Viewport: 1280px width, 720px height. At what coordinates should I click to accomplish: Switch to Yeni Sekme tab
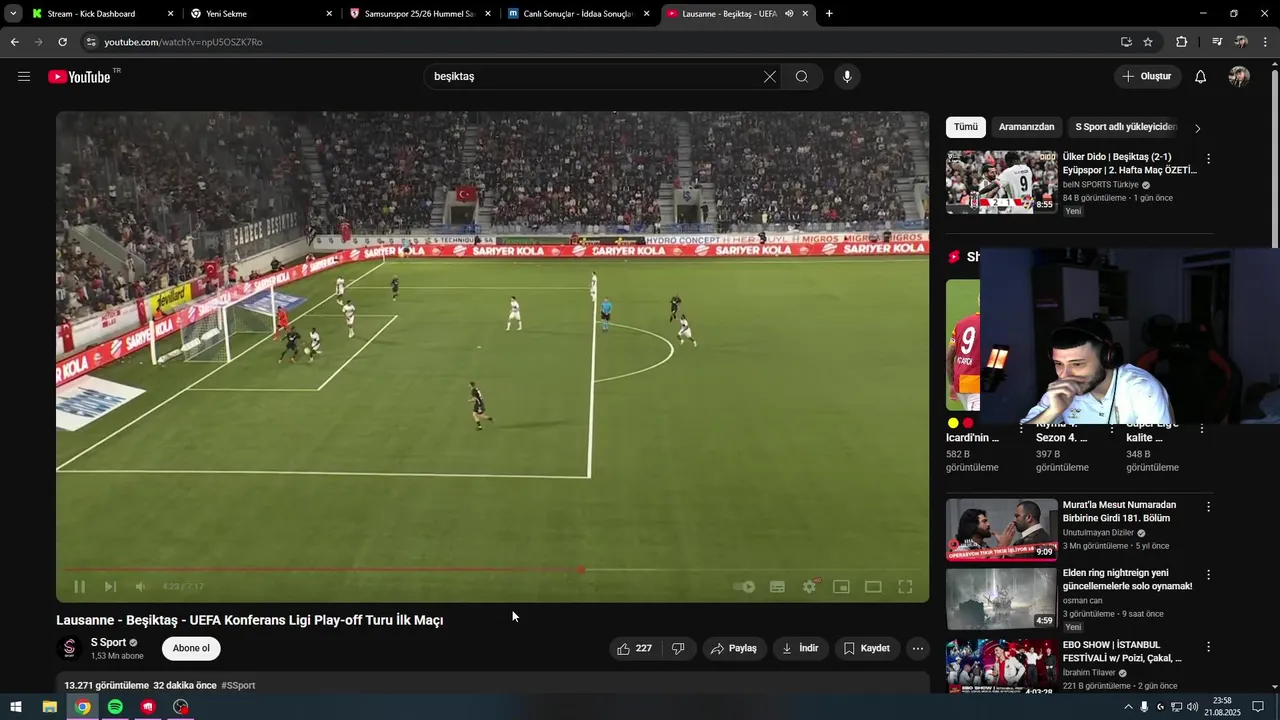pyautogui.click(x=261, y=14)
